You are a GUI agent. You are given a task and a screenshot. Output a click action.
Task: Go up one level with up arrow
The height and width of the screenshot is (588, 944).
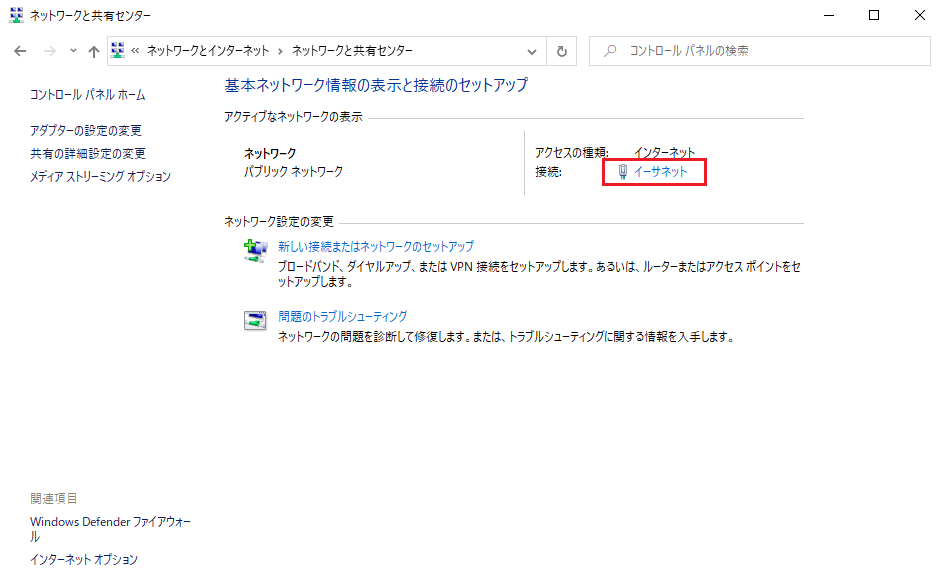[94, 51]
